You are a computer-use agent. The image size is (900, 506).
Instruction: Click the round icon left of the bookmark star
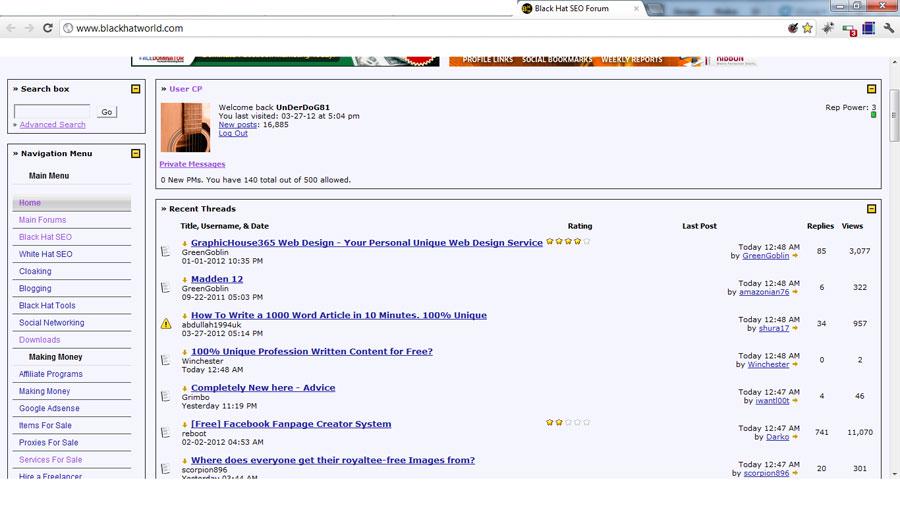tap(793, 28)
